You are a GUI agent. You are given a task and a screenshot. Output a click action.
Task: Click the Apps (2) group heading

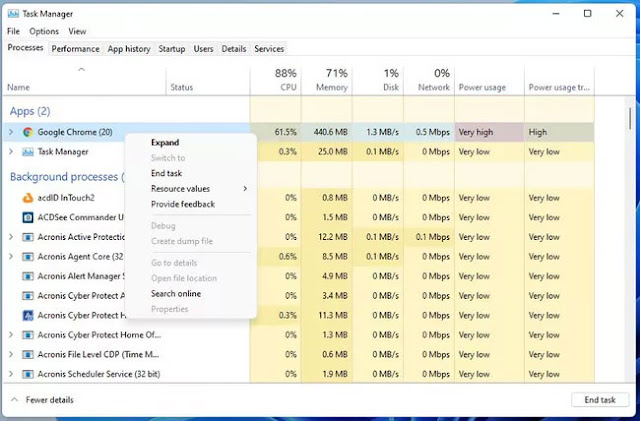click(30, 111)
